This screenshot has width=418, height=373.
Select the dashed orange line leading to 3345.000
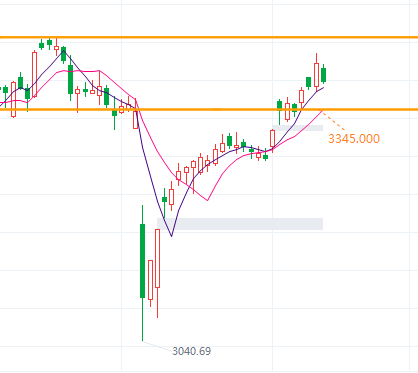click(x=334, y=121)
